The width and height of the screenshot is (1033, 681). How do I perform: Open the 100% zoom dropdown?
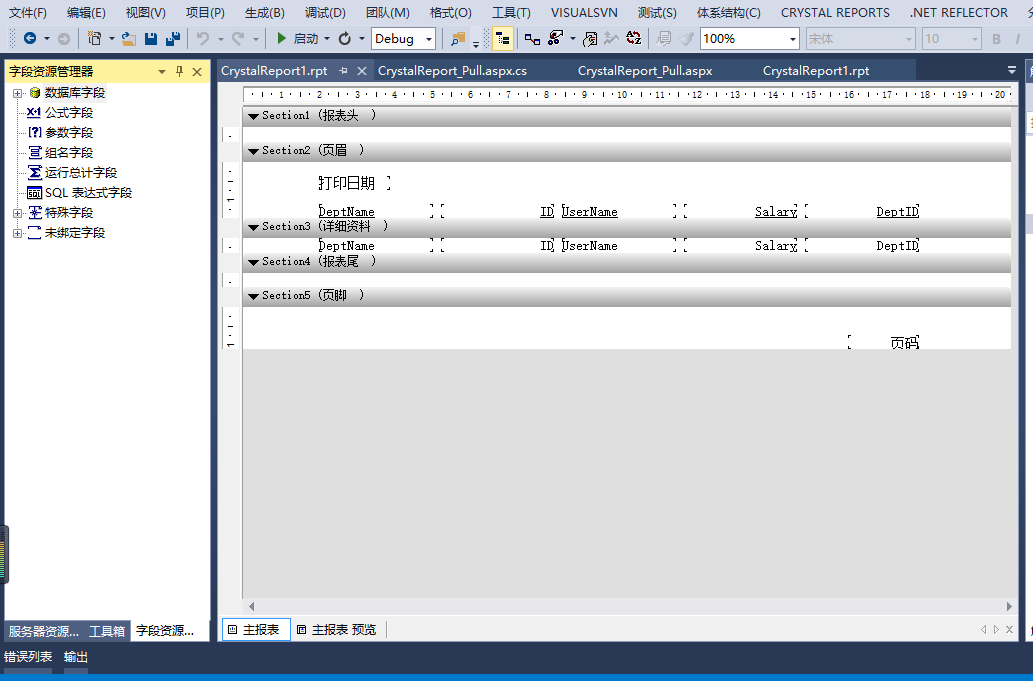(793, 39)
